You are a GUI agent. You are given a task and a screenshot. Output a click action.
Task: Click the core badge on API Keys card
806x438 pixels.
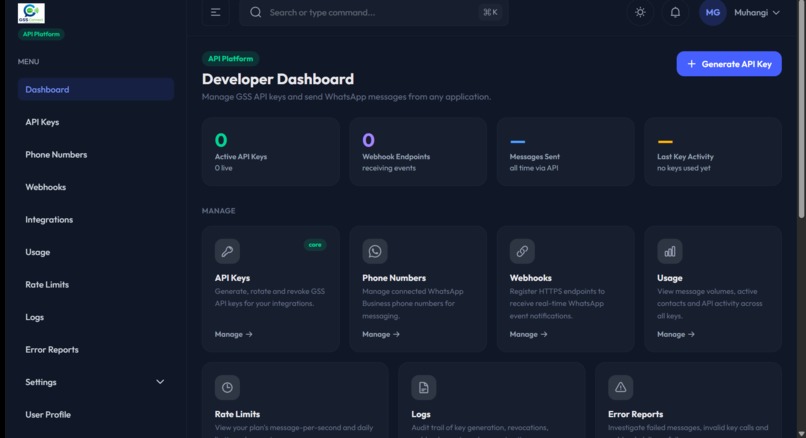click(x=315, y=245)
